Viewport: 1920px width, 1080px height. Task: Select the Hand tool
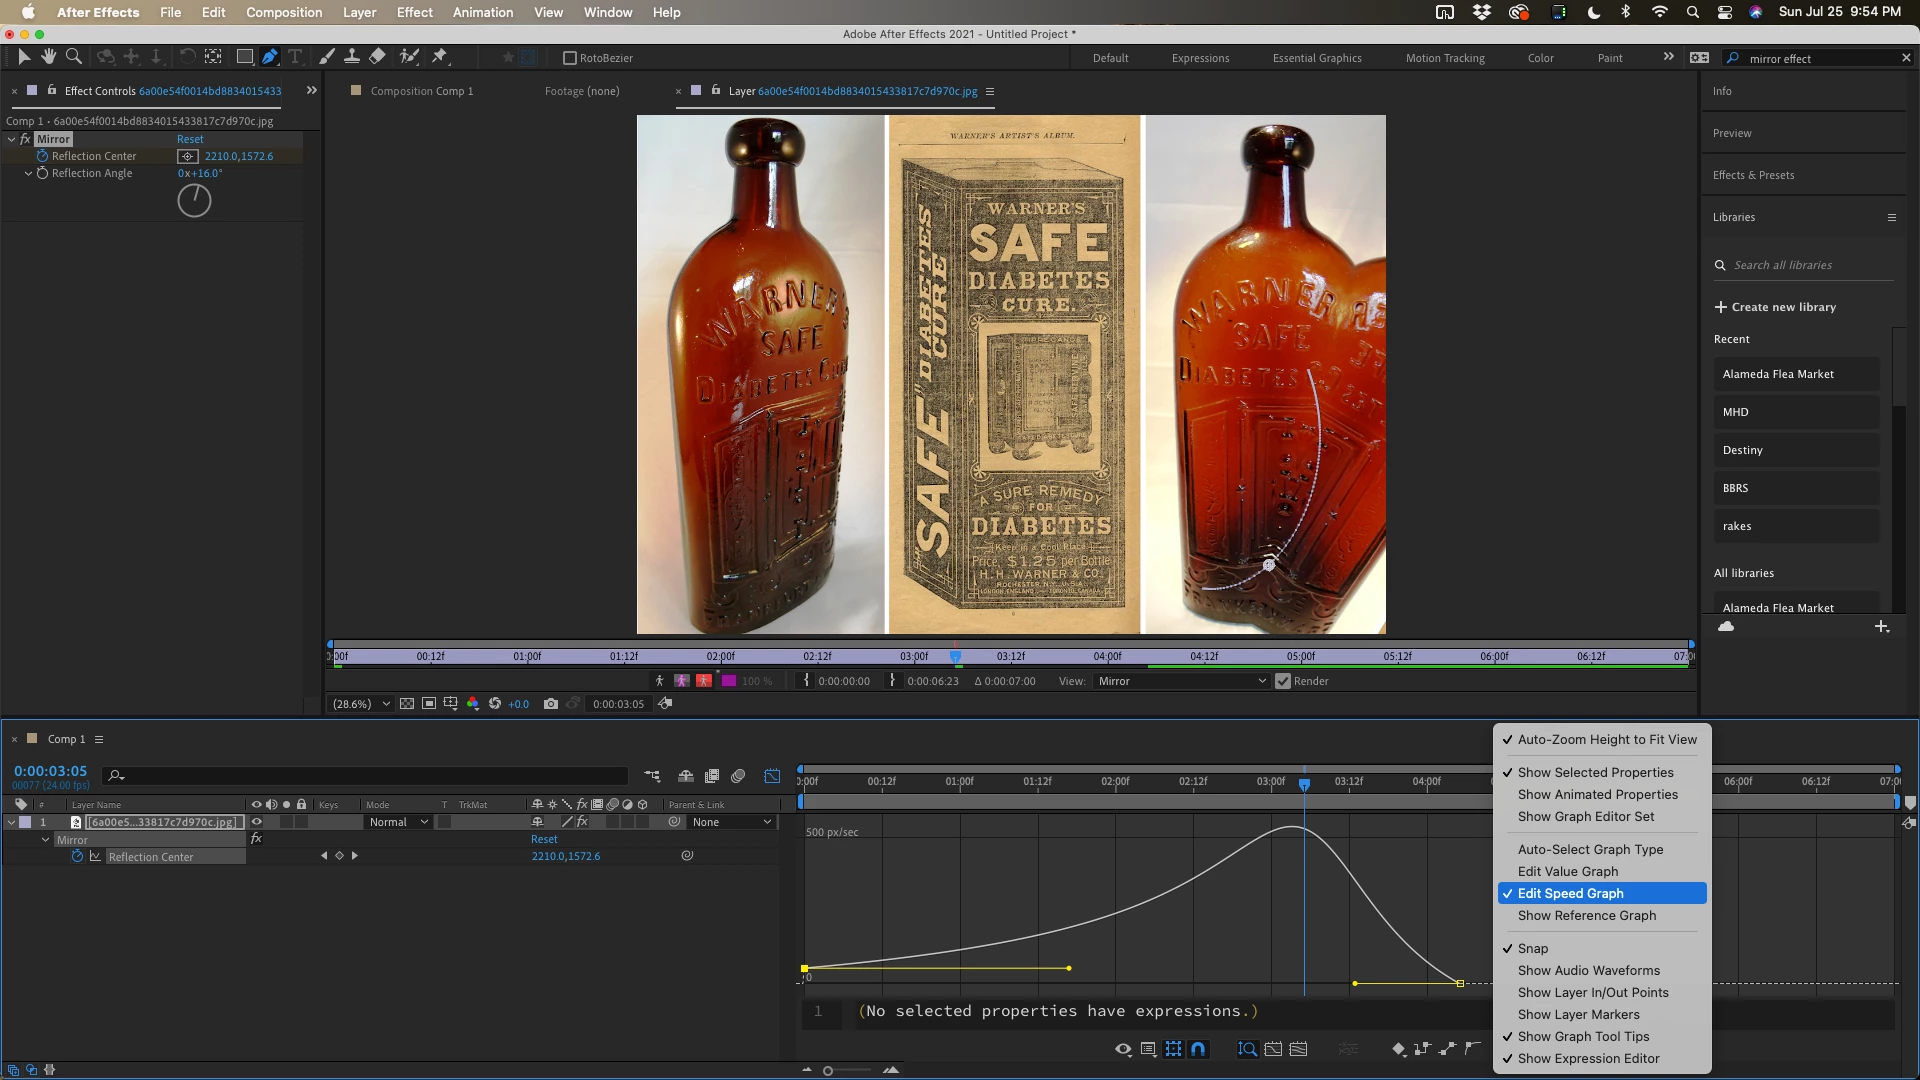[48, 57]
